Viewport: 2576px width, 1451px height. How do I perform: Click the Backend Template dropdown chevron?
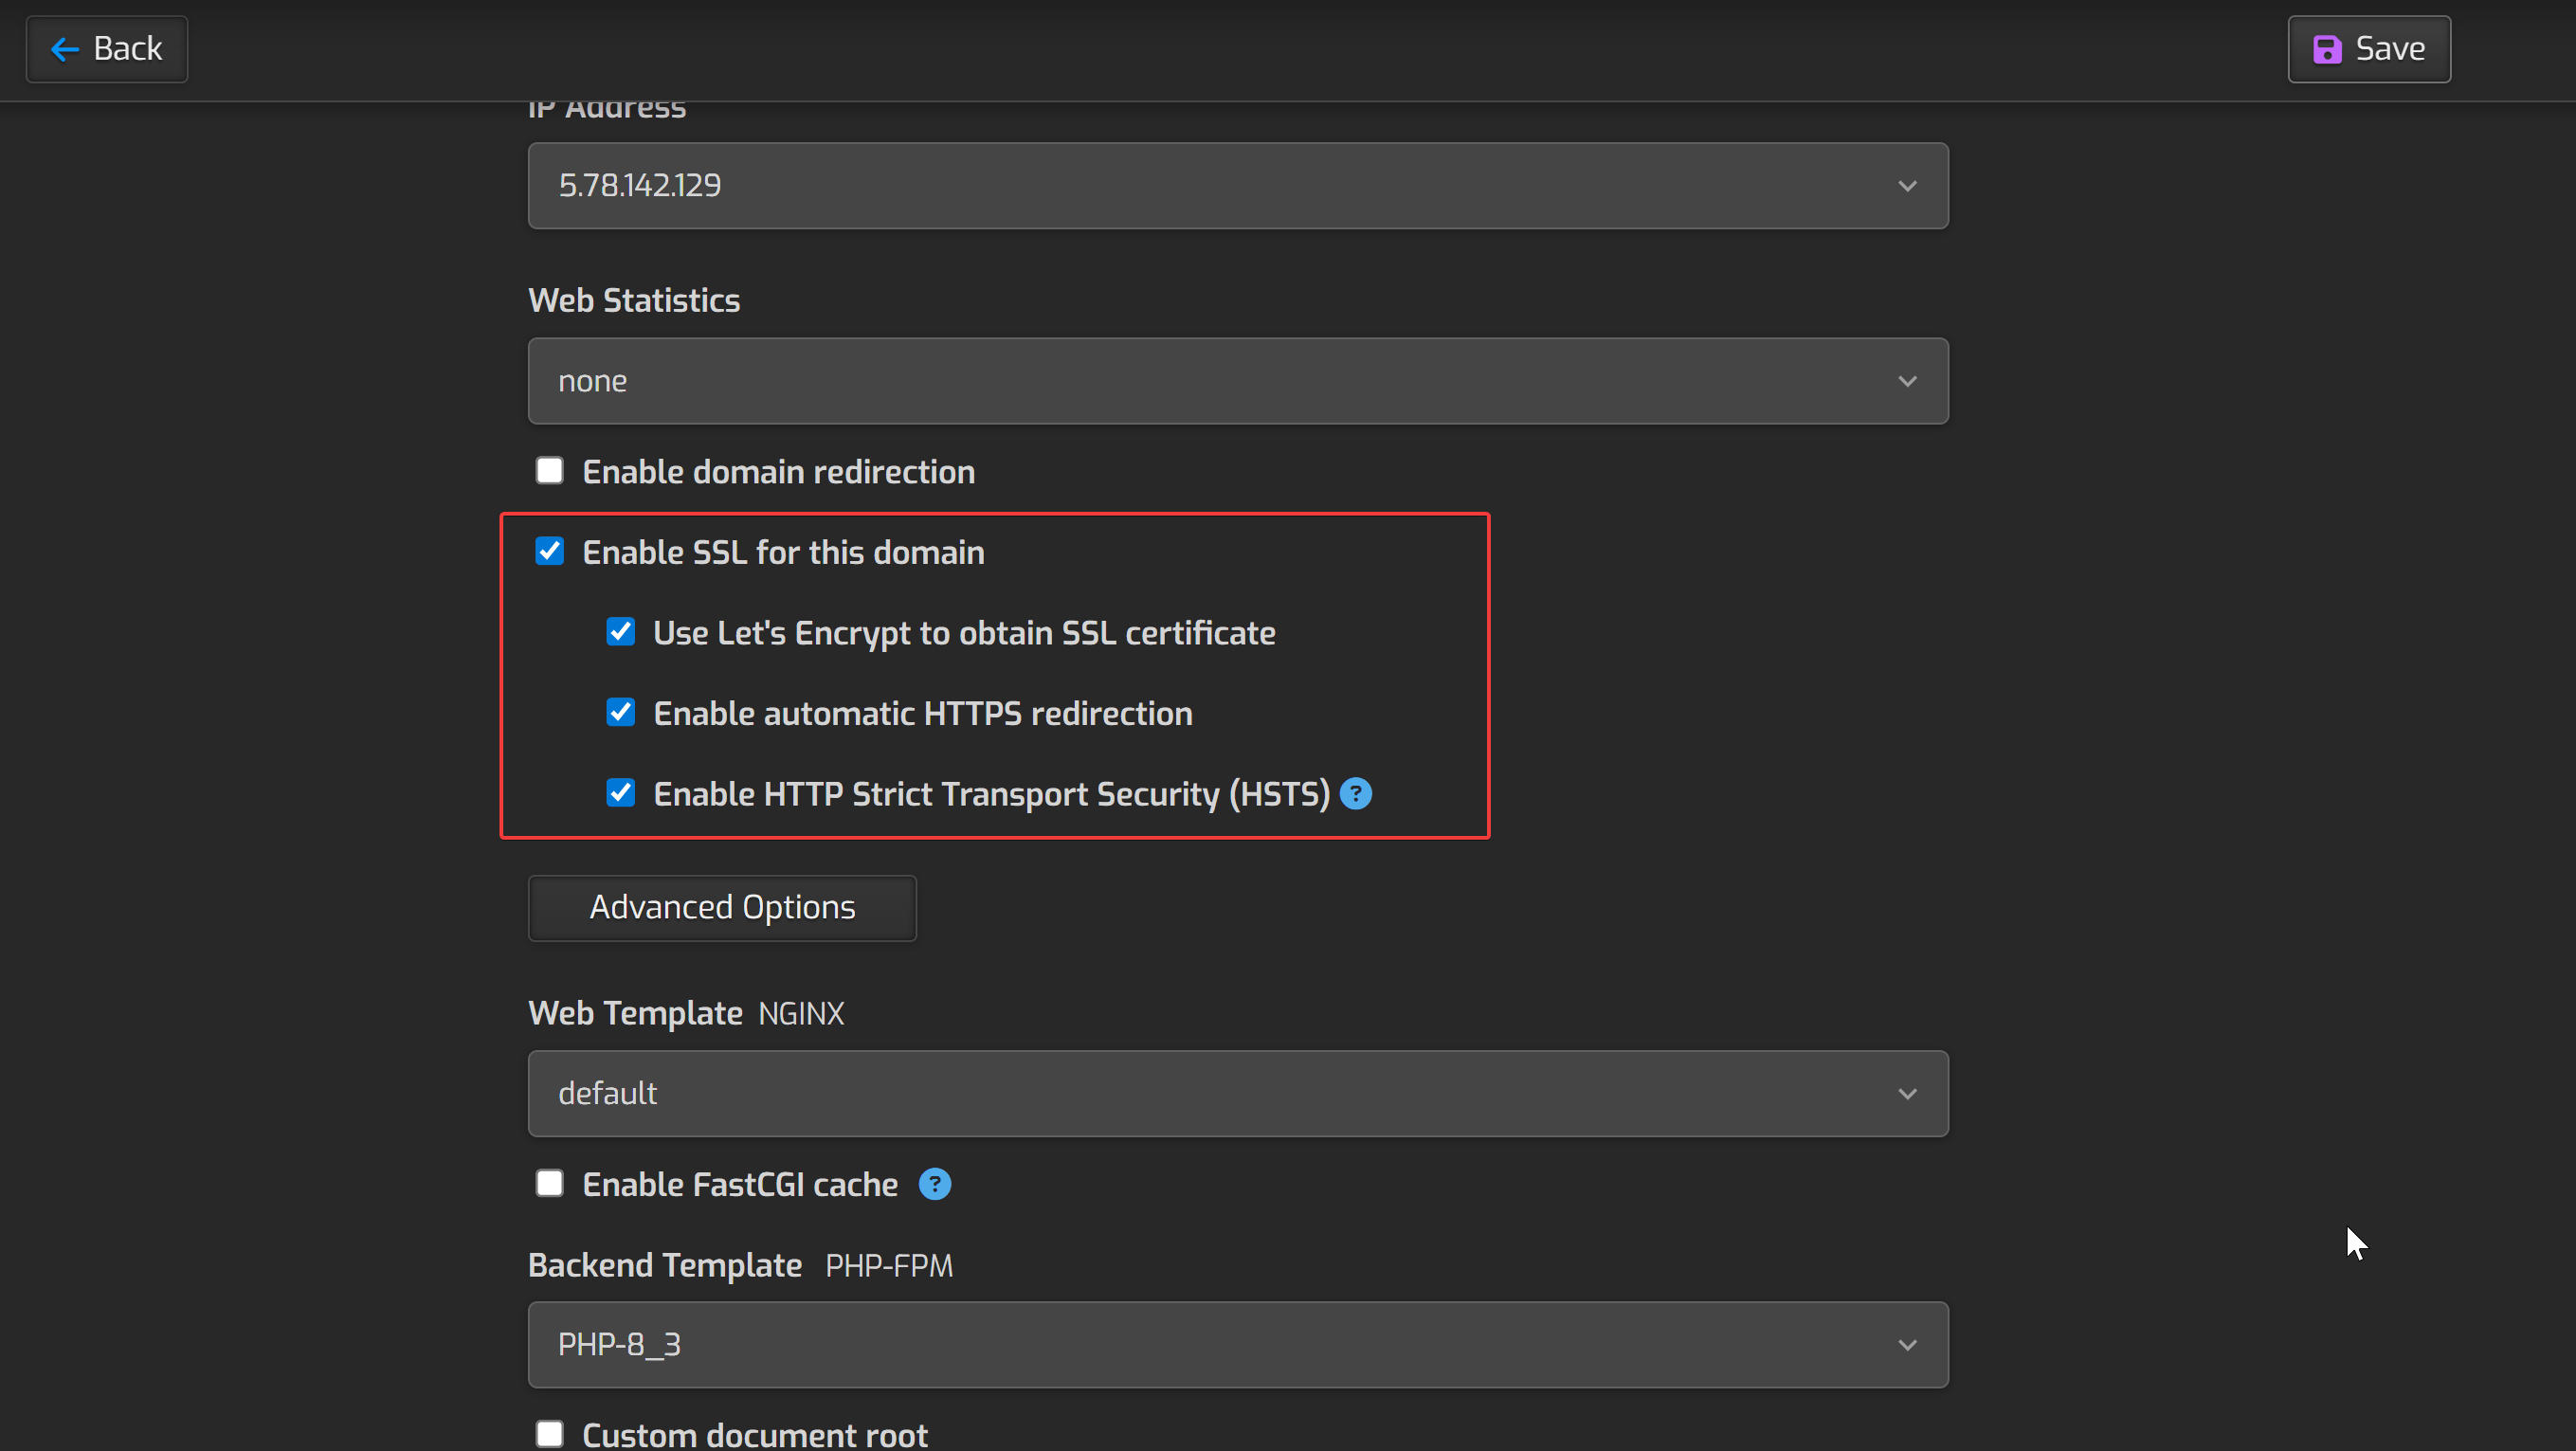(x=1907, y=1345)
